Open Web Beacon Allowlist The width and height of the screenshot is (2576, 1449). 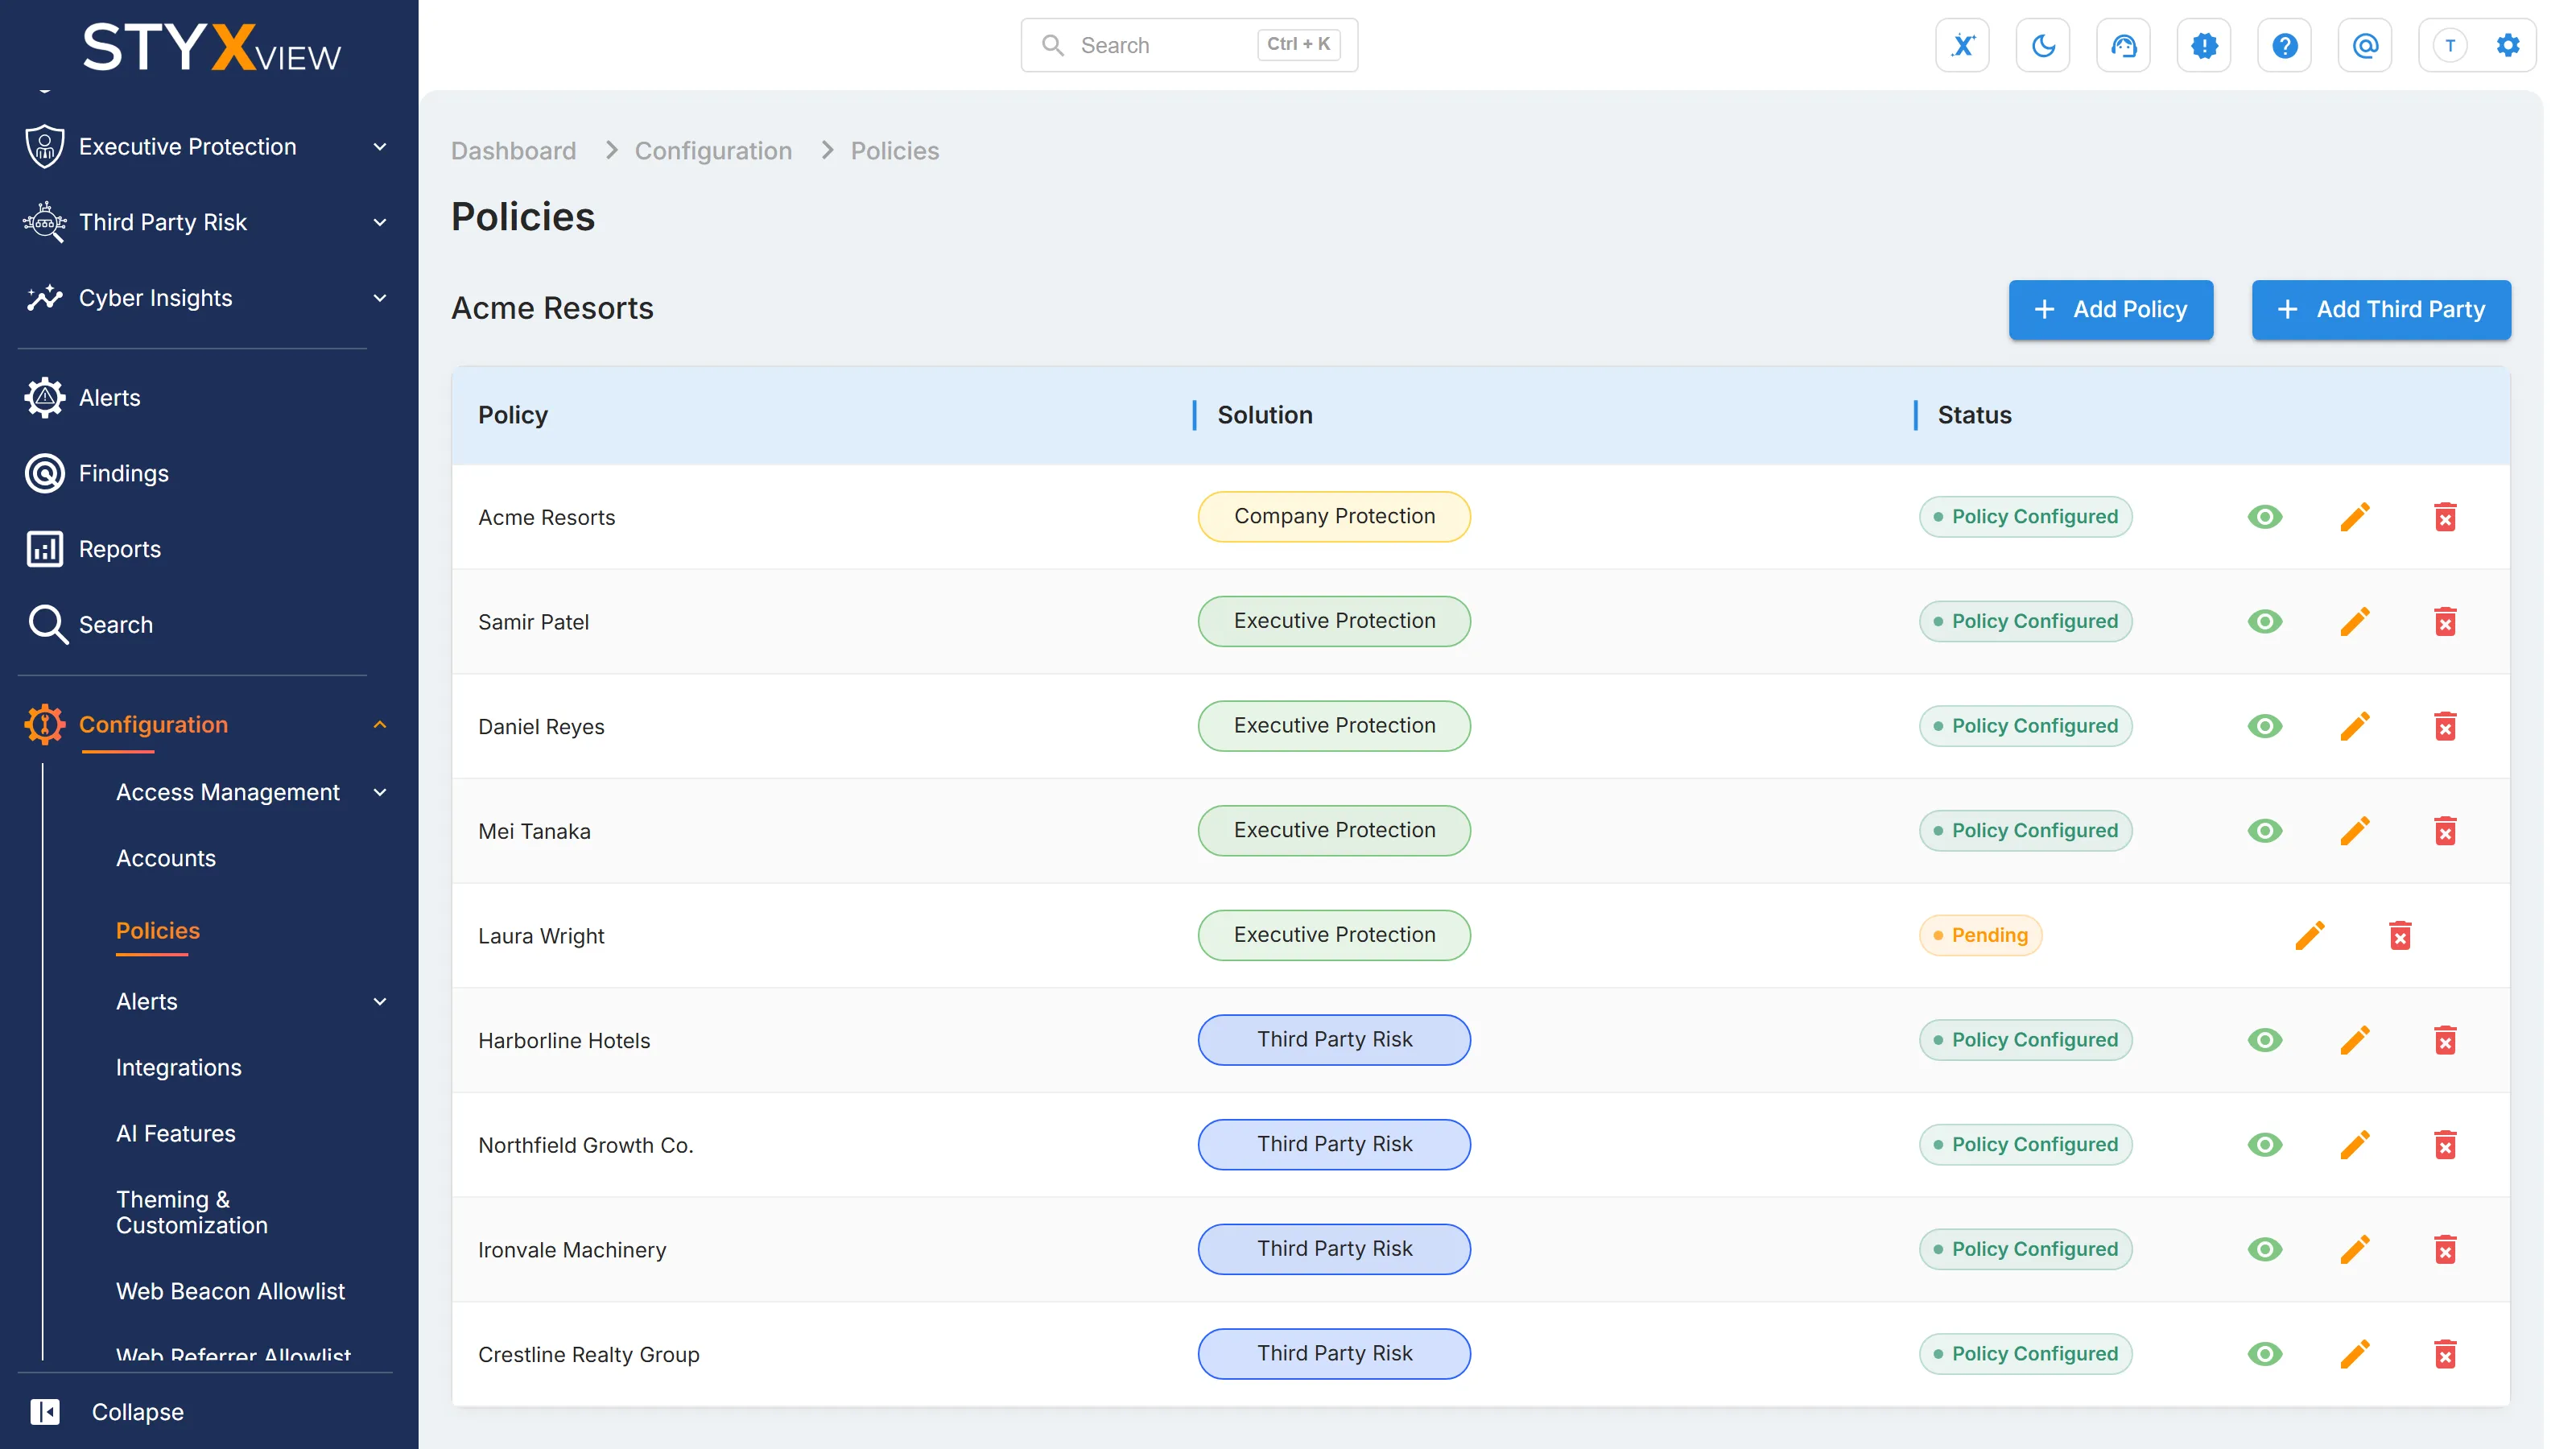(230, 1292)
